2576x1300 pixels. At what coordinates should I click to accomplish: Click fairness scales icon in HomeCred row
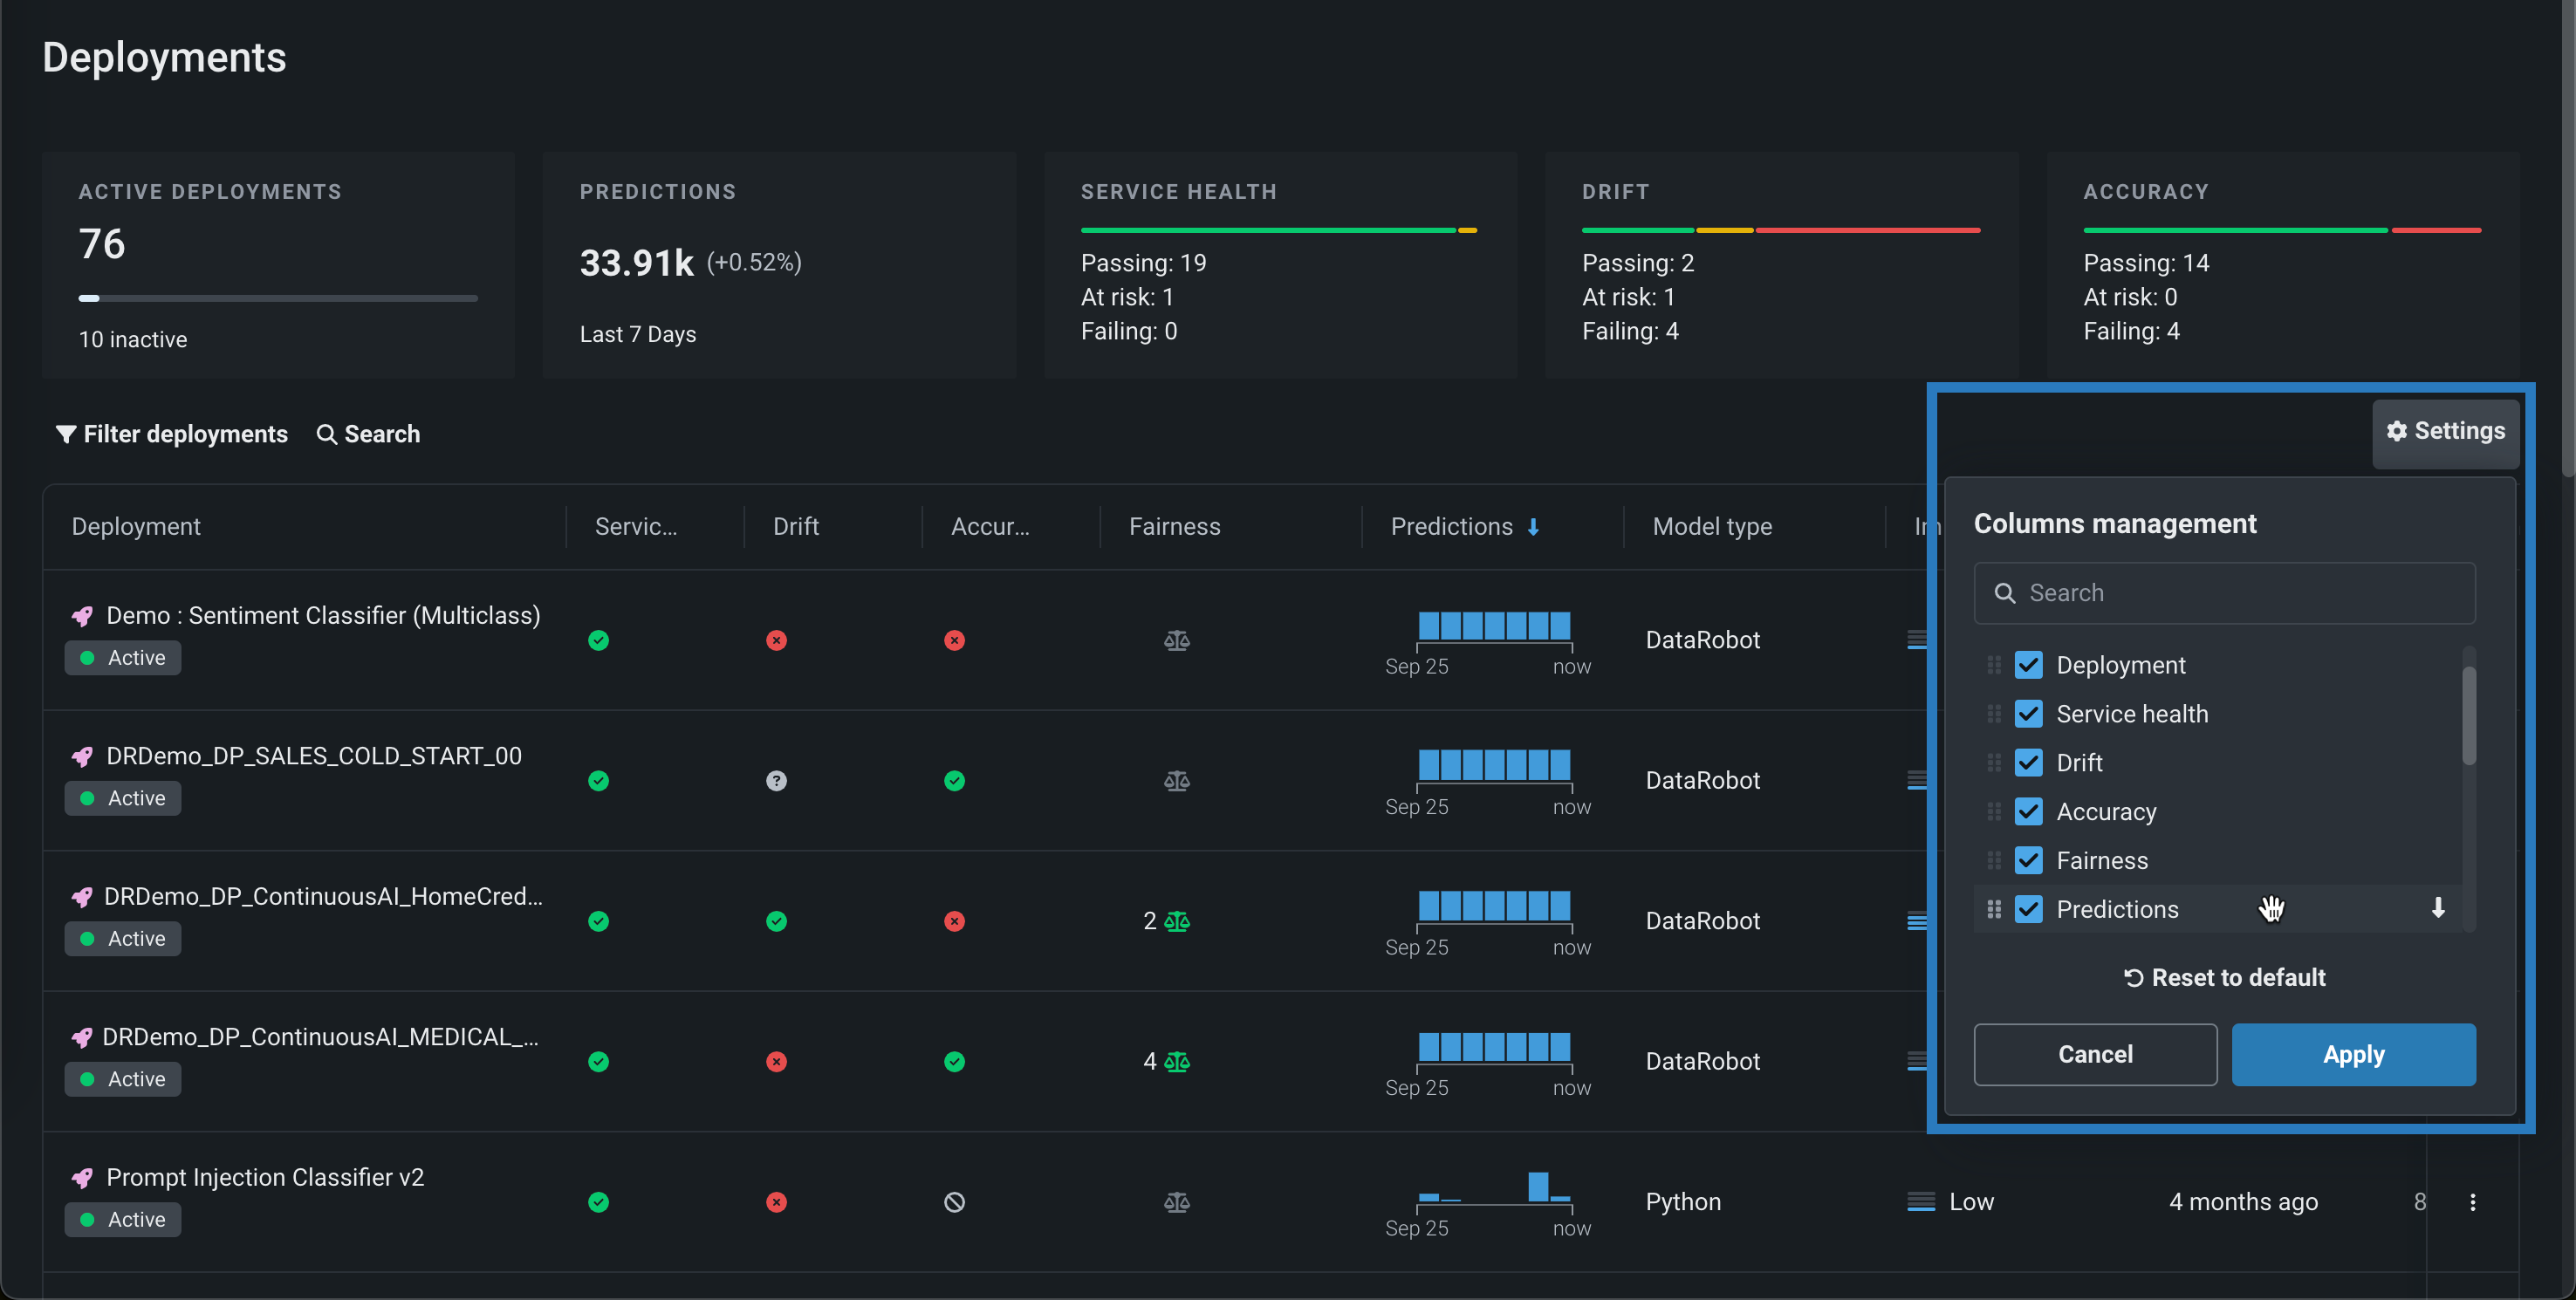[1177, 921]
